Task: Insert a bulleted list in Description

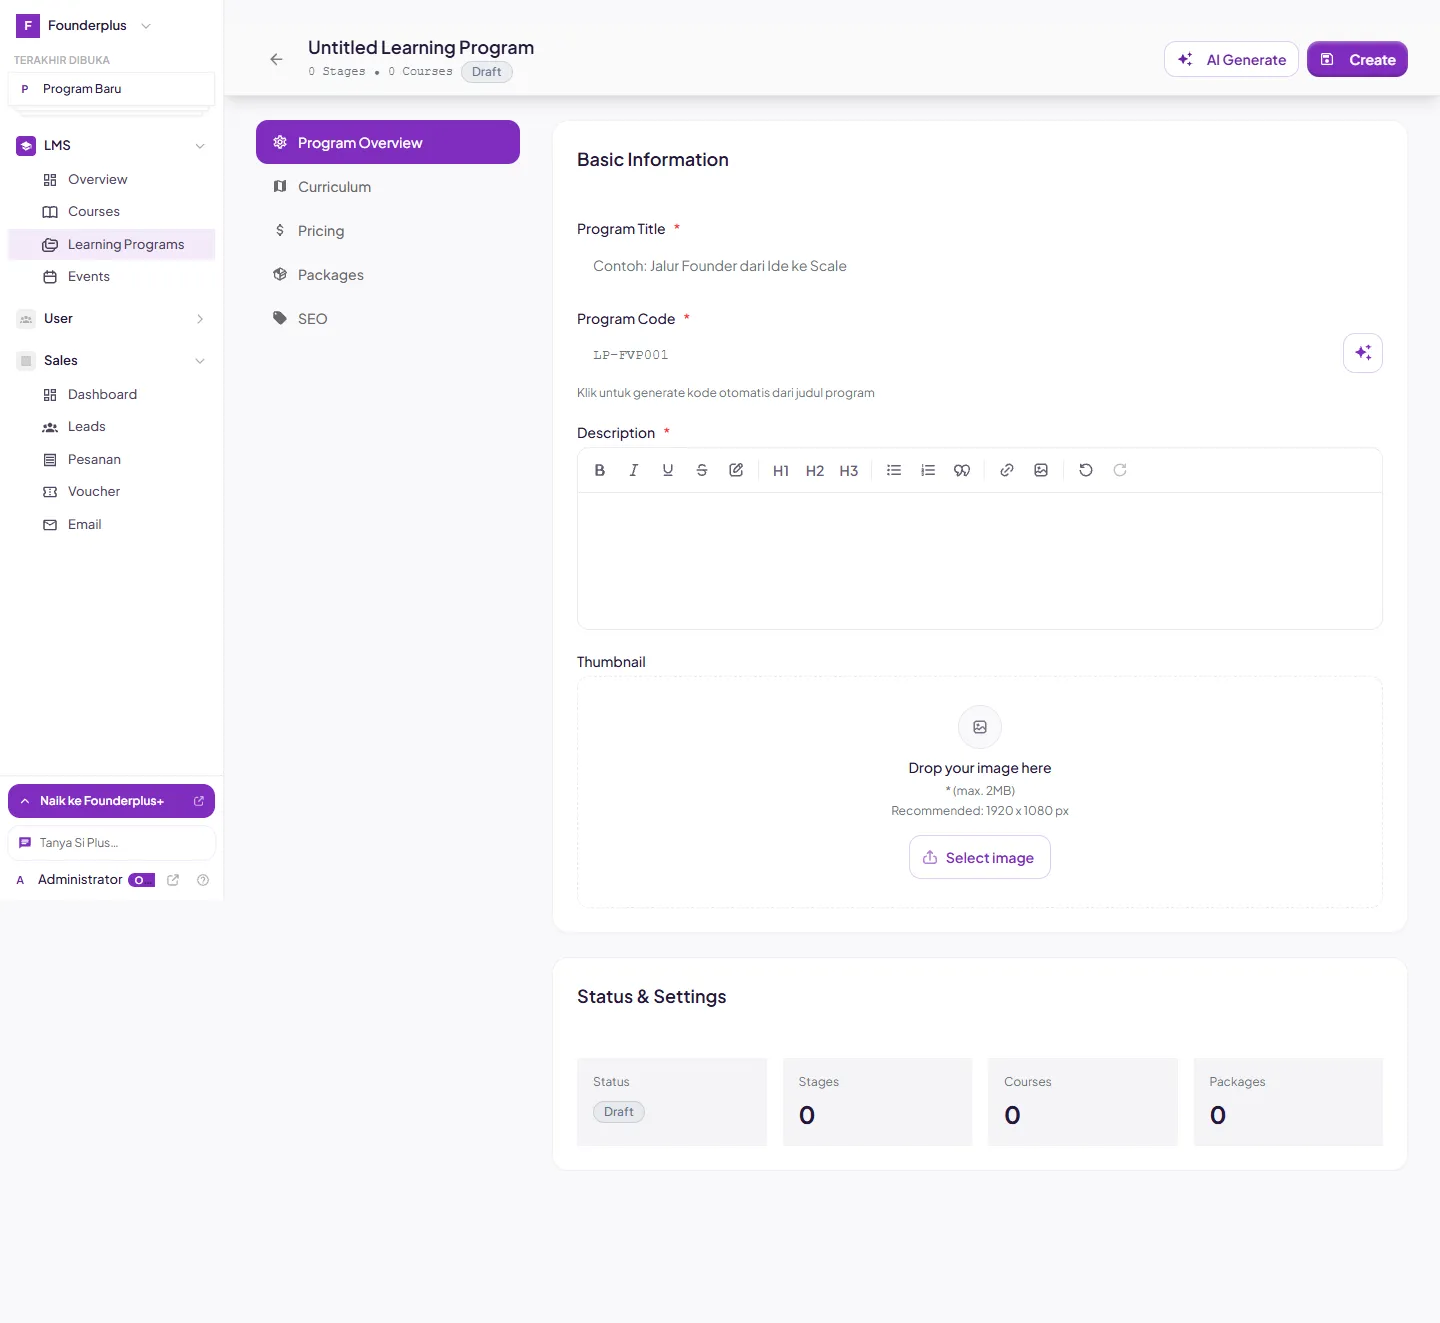Action: click(894, 470)
